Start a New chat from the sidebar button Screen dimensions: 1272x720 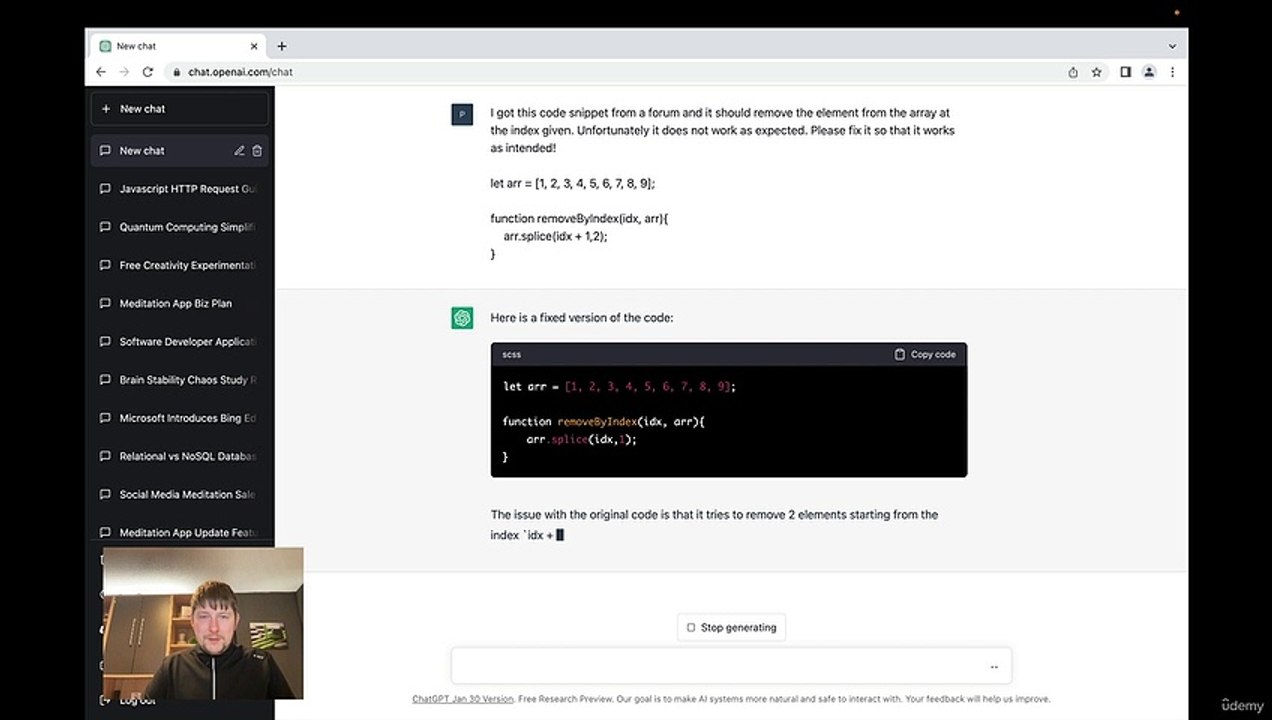pyautogui.click(x=180, y=108)
